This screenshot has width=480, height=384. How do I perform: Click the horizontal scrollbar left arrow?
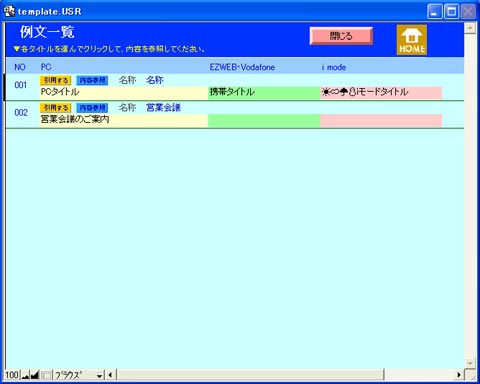(110, 375)
